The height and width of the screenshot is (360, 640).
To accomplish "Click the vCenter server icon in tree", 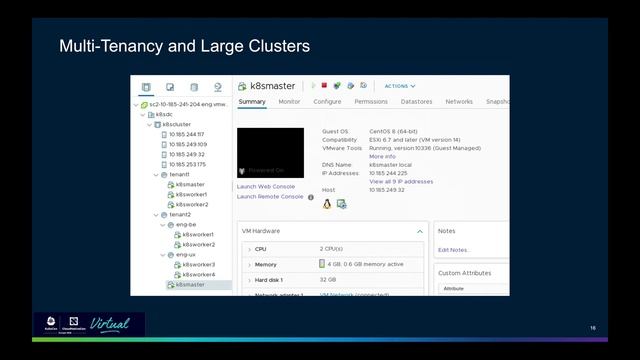I will coord(144,104).
